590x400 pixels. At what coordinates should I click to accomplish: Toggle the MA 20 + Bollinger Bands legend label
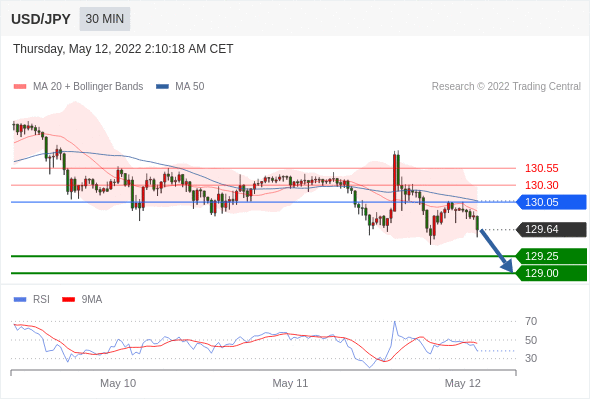click(88, 87)
